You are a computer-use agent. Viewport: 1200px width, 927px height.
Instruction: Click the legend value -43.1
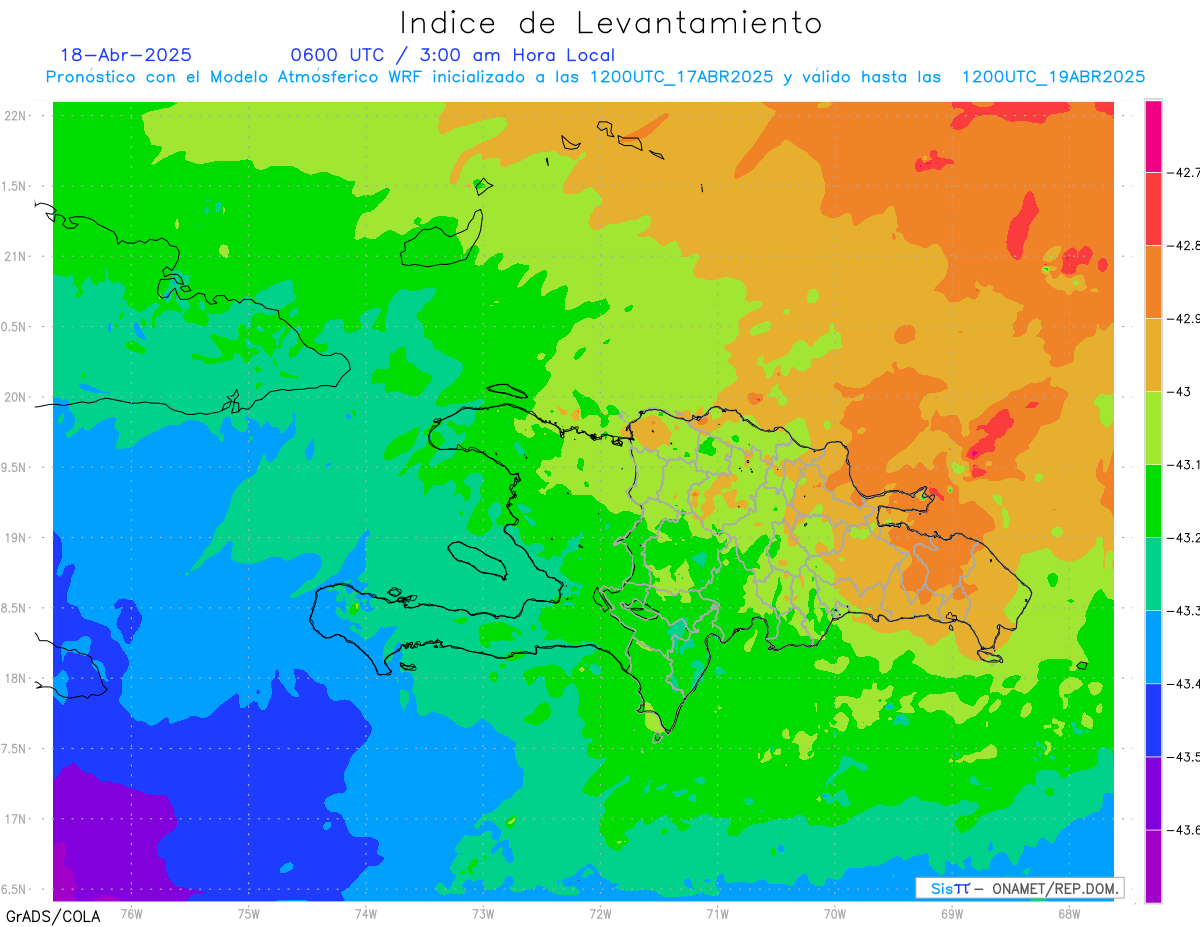point(1184,464)
